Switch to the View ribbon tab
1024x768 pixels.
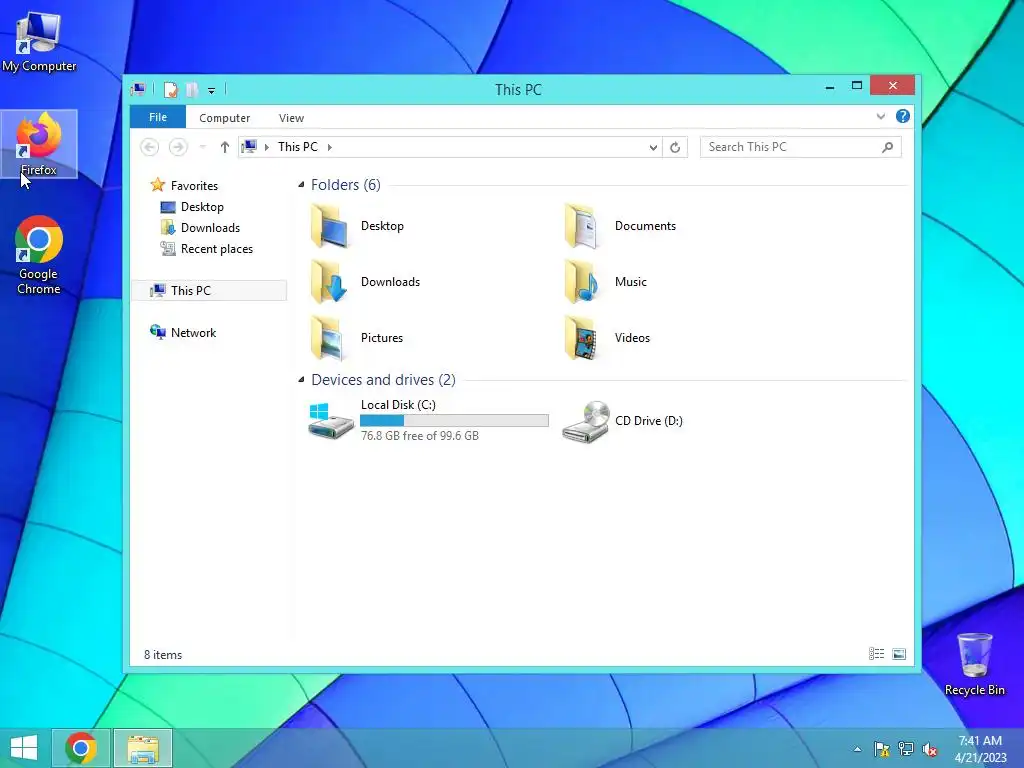(291, 118)
